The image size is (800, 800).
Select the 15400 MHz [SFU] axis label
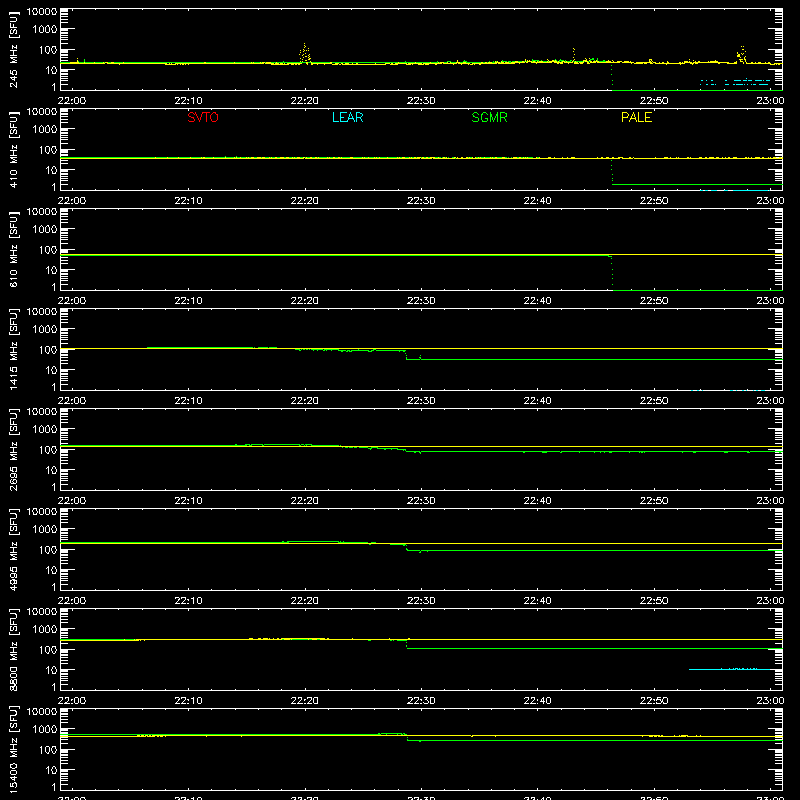tap(13, 749)
